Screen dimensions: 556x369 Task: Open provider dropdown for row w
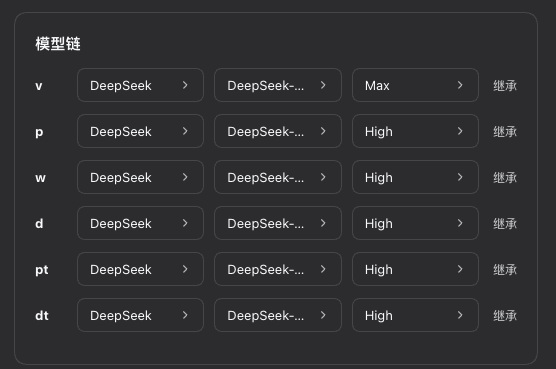click(140, 177)
